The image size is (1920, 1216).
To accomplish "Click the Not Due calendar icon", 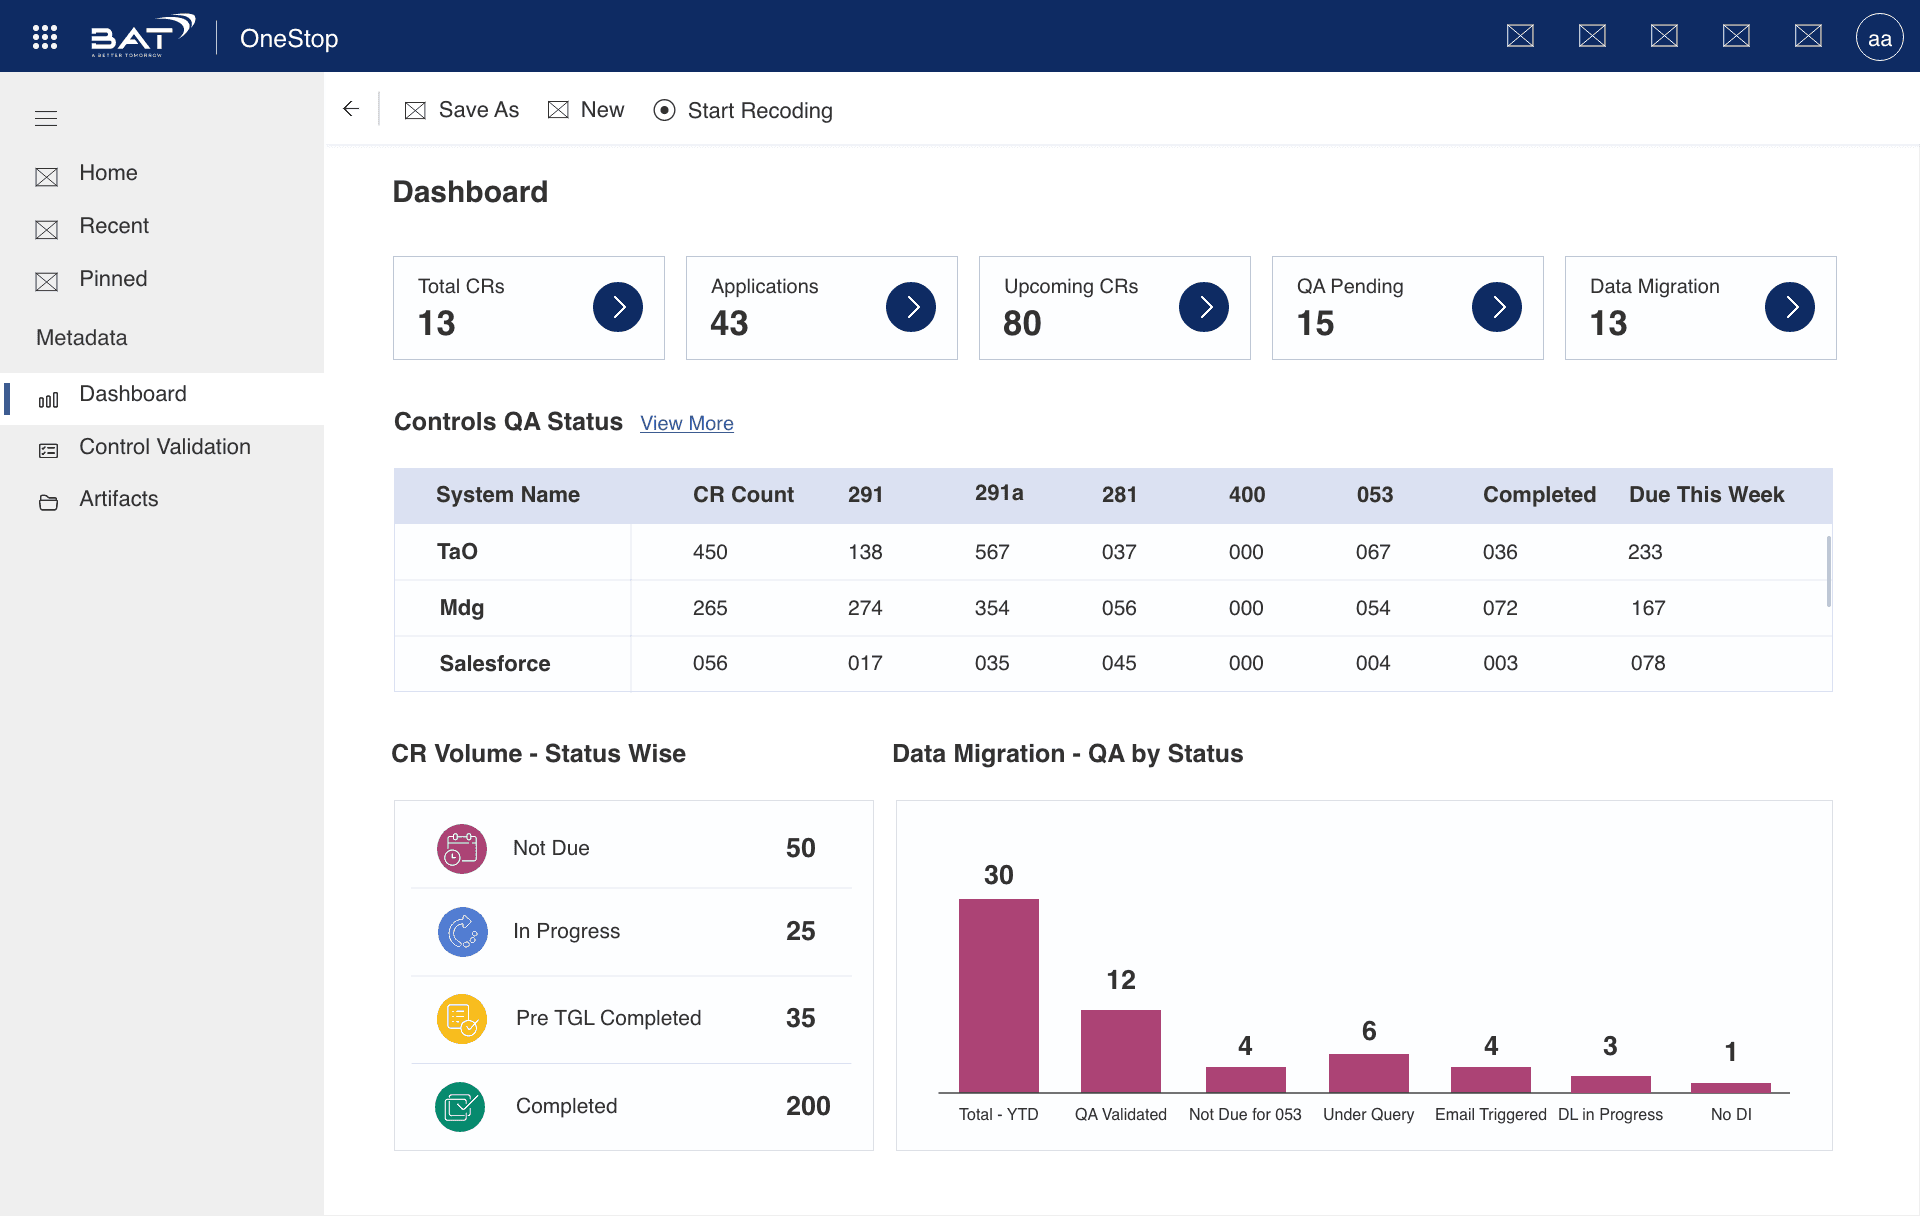I will tap(461, 849).
